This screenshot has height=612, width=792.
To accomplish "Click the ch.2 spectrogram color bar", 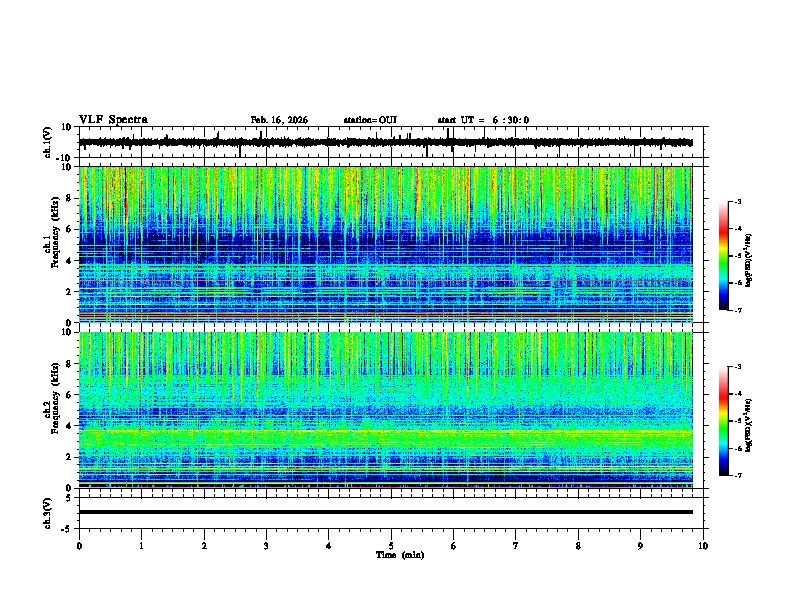I will point(724,421).
